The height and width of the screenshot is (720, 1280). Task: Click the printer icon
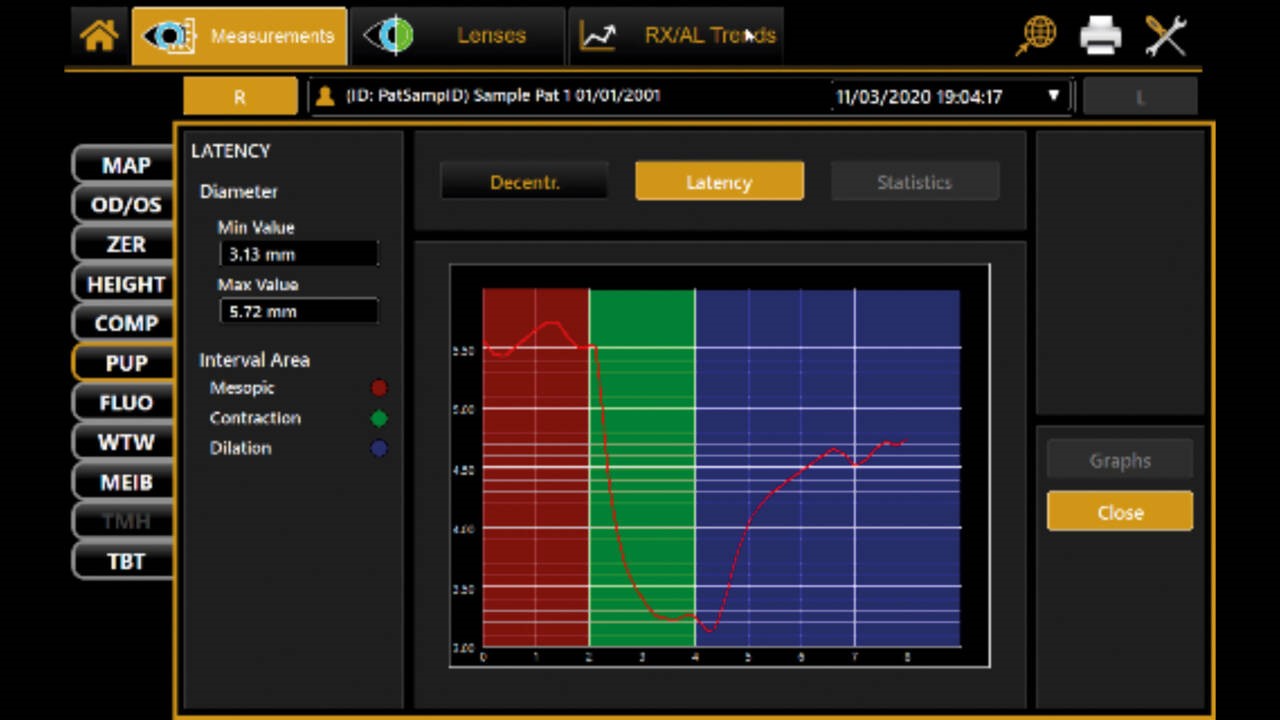pos(1100,36)
